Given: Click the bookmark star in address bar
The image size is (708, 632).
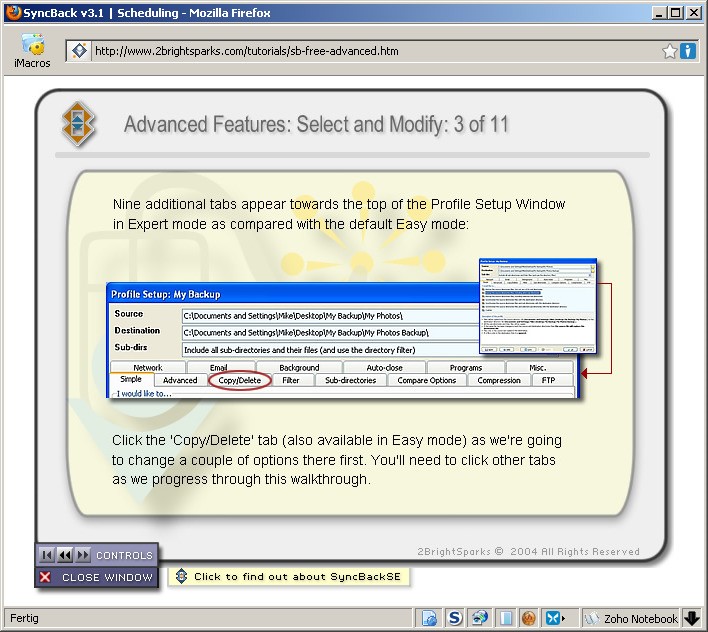Looking at the screenshot, I should click(x=670, y=51).
